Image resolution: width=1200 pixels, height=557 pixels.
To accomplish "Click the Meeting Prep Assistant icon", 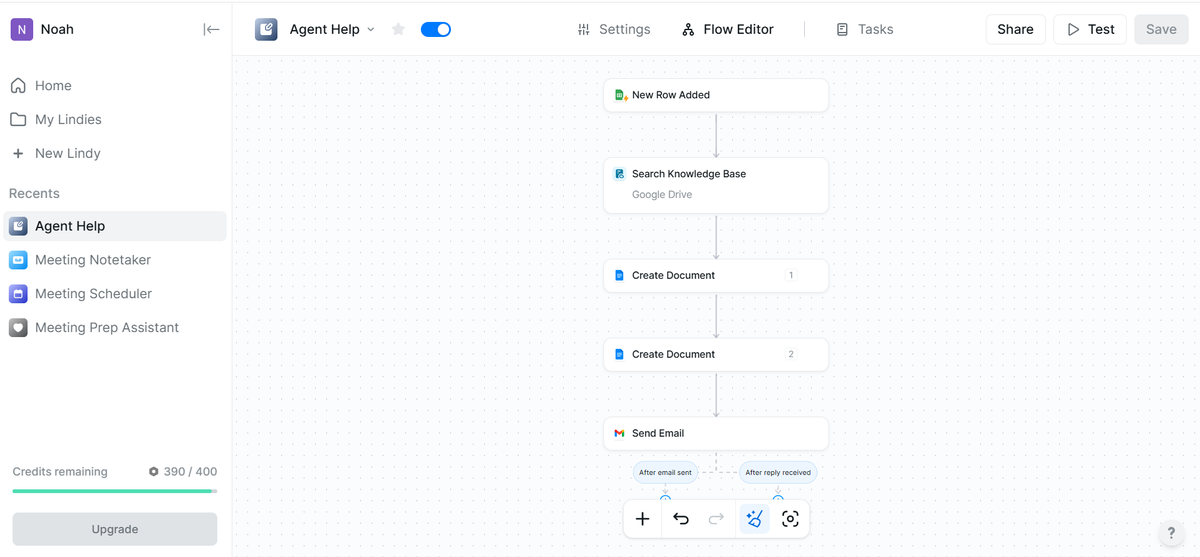I will [18, 328].
